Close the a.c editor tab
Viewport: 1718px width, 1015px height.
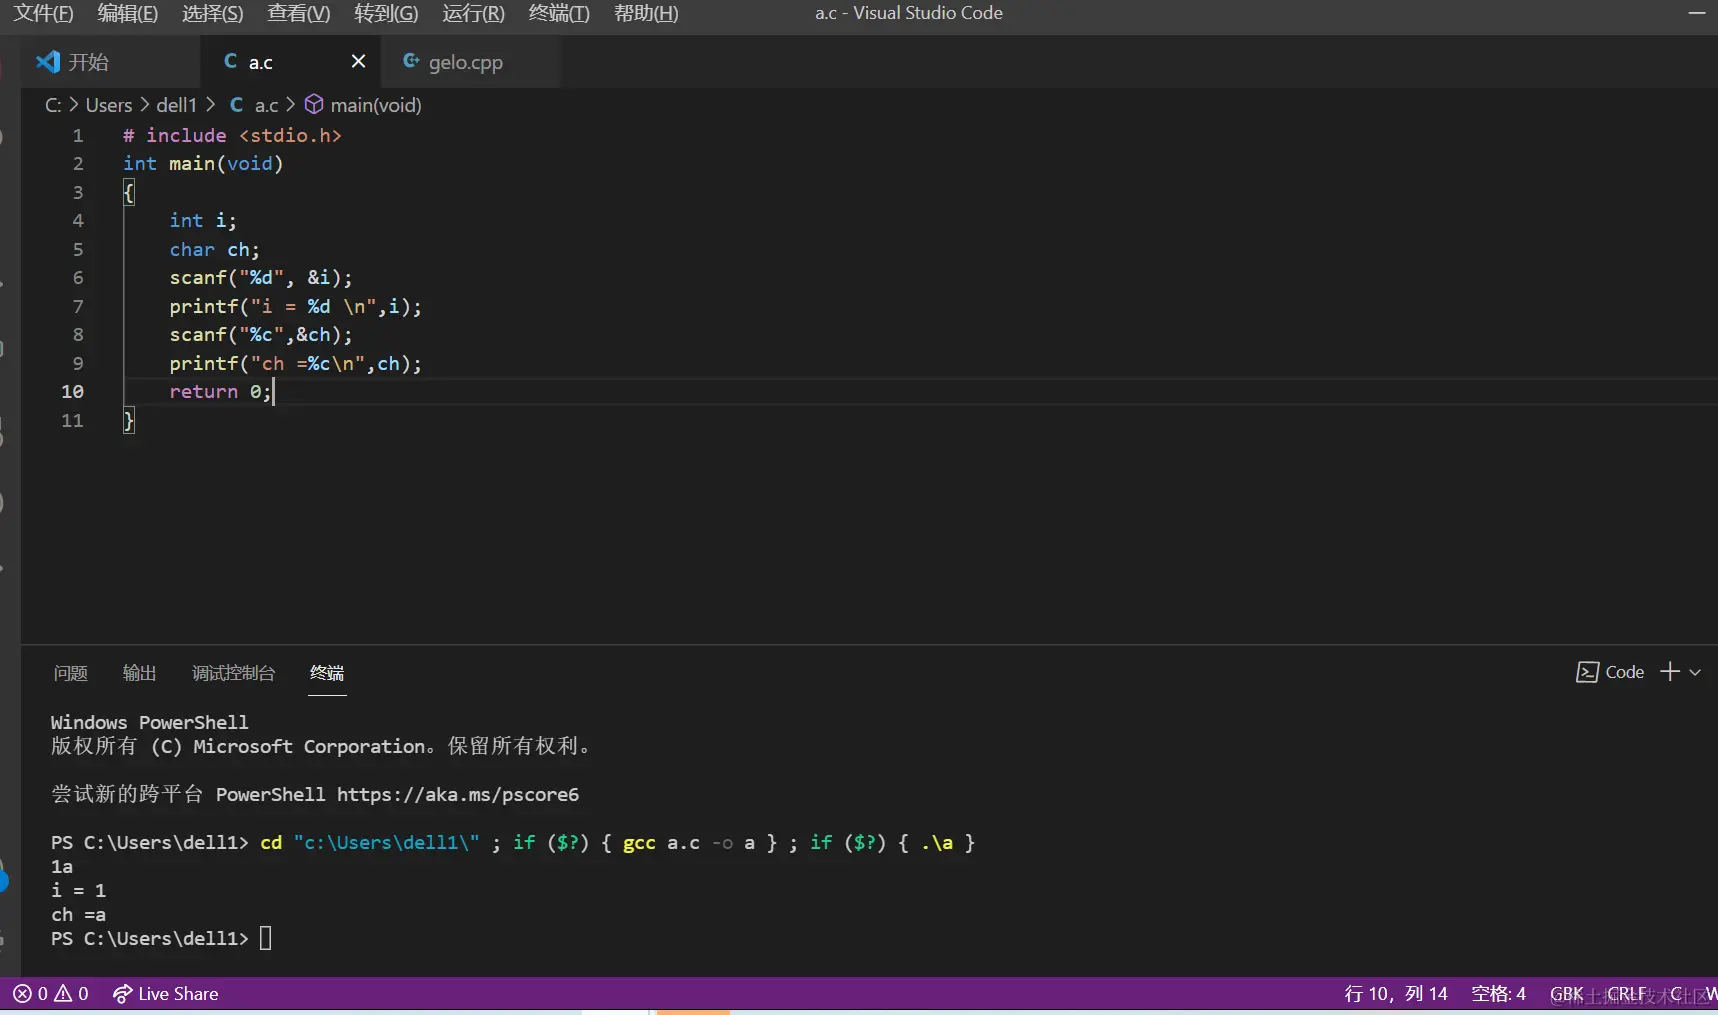click(x=358, y=62)
